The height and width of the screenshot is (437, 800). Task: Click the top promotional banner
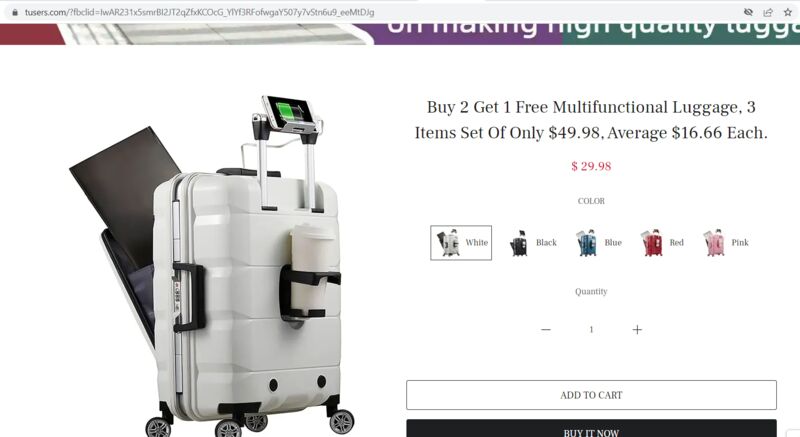(400, 34)
